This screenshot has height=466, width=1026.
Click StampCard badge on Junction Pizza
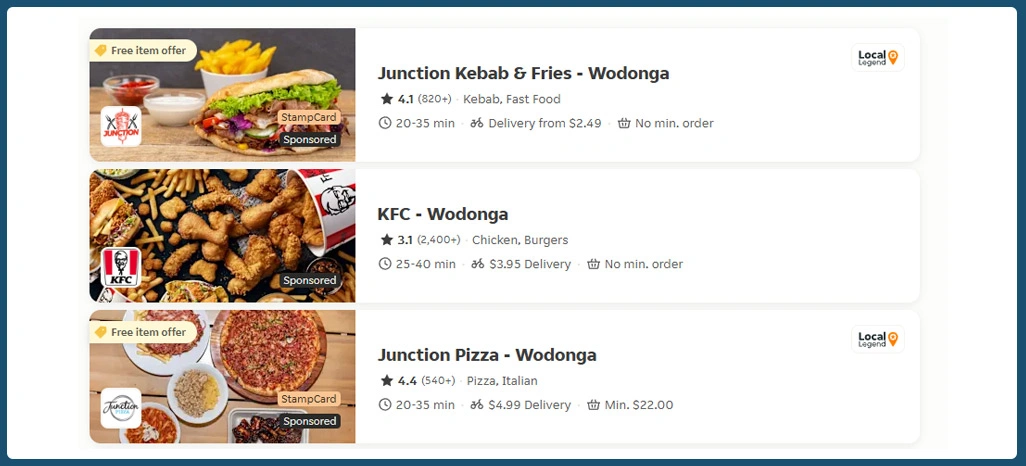pyautogui.click(x=309, y=399)
